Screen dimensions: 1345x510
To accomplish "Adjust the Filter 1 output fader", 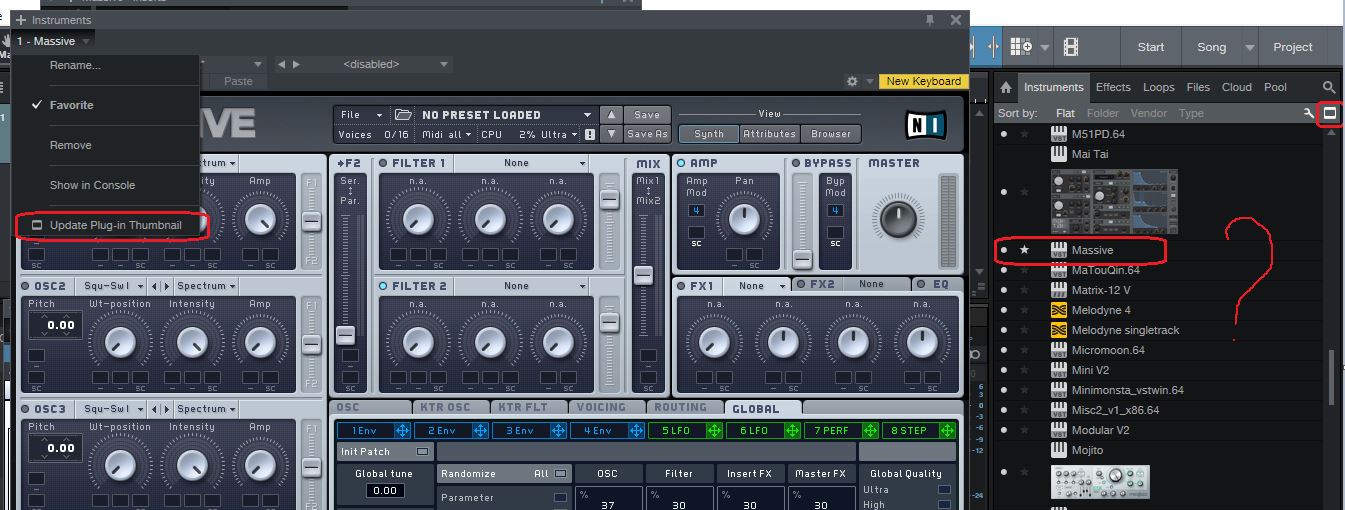I will point(609,199).
